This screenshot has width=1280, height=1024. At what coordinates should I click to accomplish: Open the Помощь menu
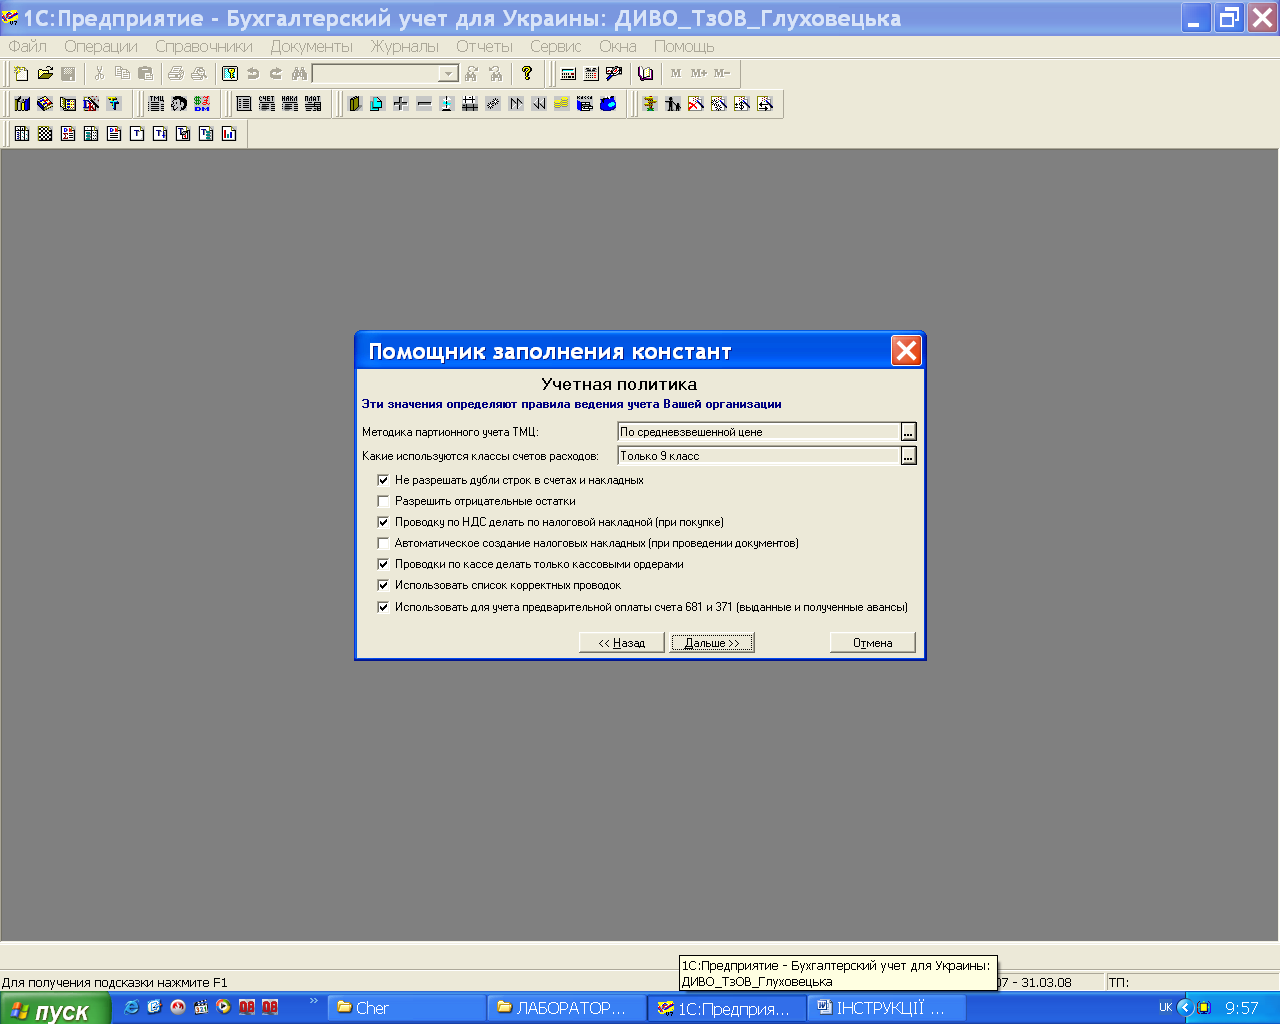684,46
